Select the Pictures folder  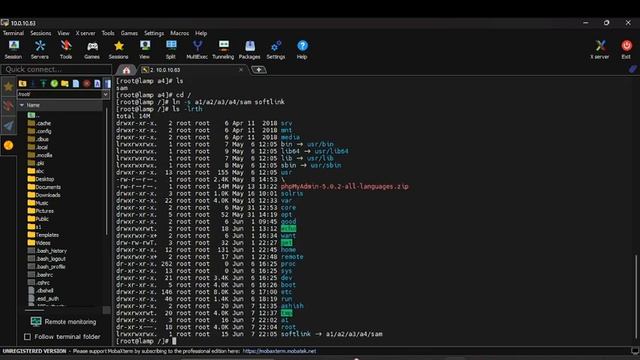(40, 211)
